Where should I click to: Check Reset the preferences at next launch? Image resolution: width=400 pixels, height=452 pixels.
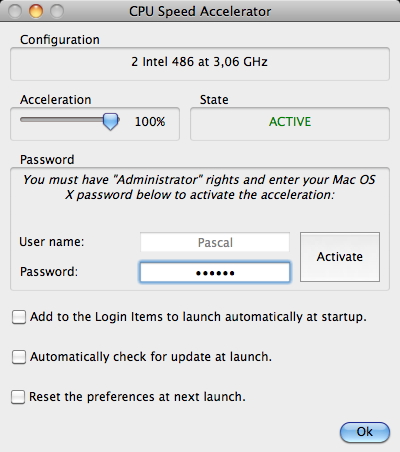pyautogui.click(x=18, y=397)
